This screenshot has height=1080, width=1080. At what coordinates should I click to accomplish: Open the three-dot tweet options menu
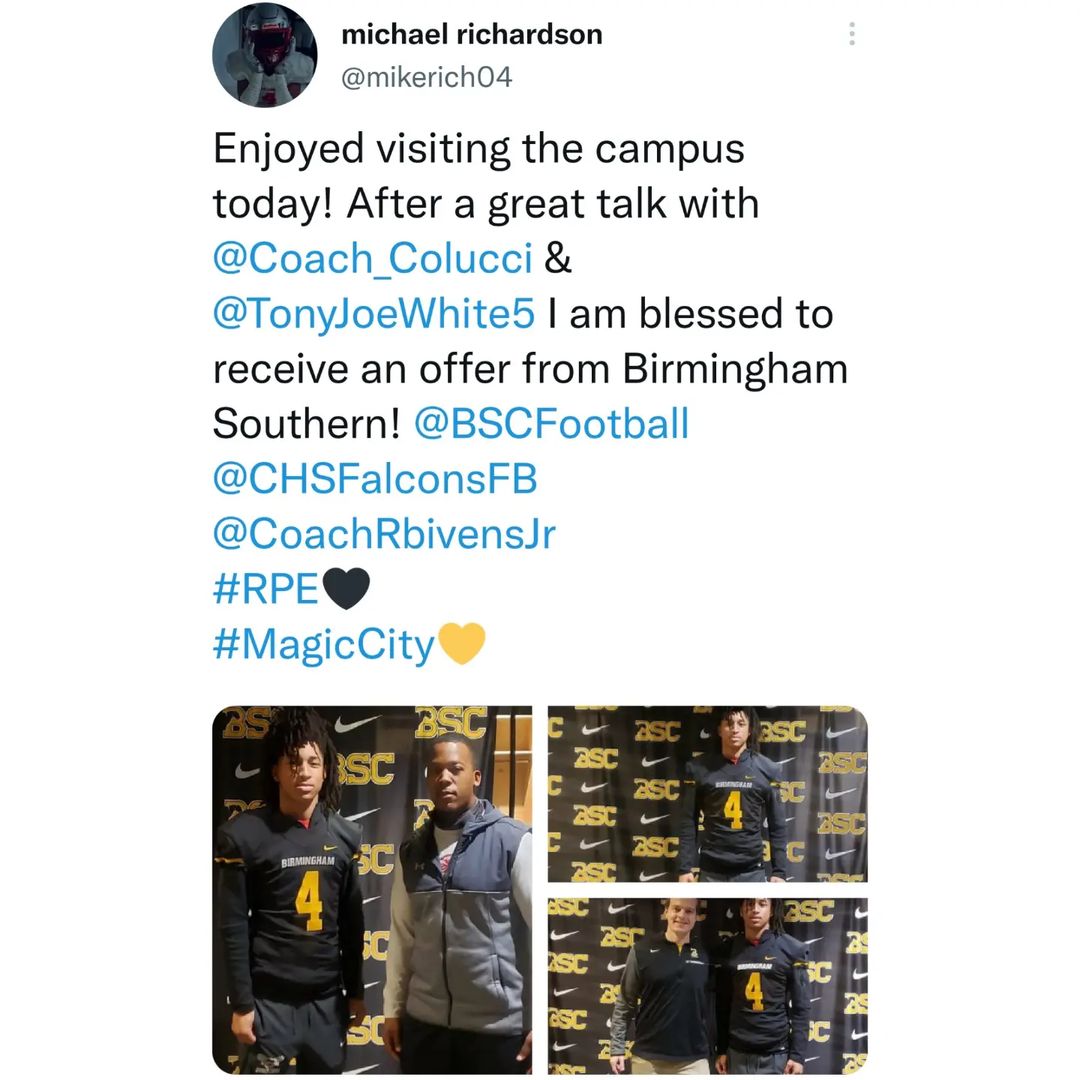pos(852,34)
